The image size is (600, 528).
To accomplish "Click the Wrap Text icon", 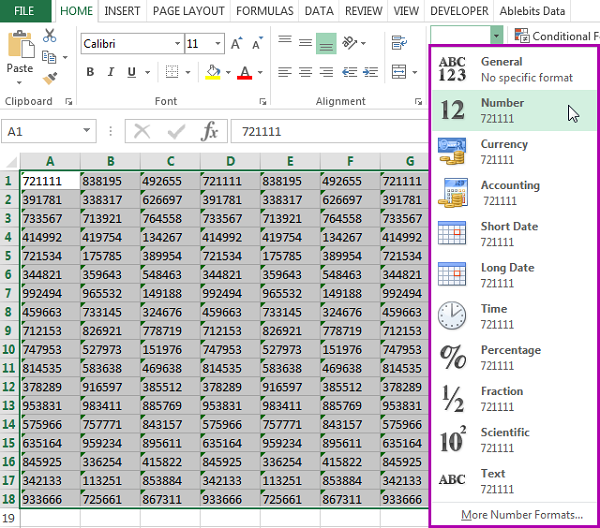I will (x=401, y=43).
